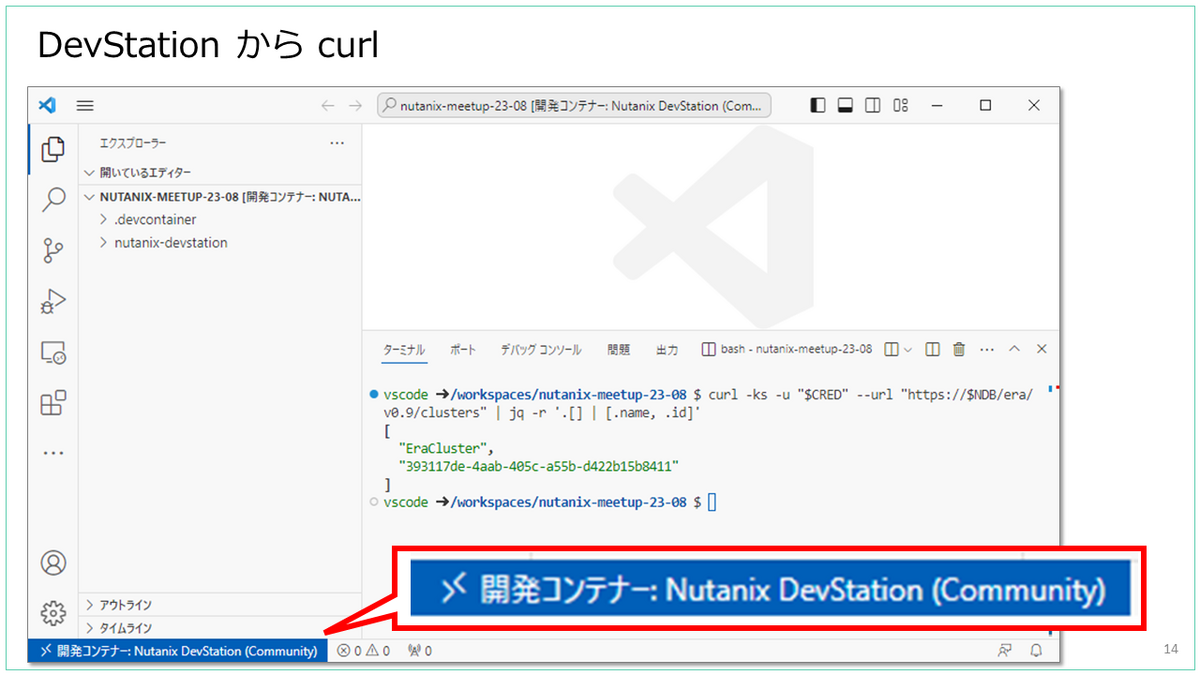Go forward with the right arrow
Viewport: 1200px width, 675px height.
tap(355, 105)
